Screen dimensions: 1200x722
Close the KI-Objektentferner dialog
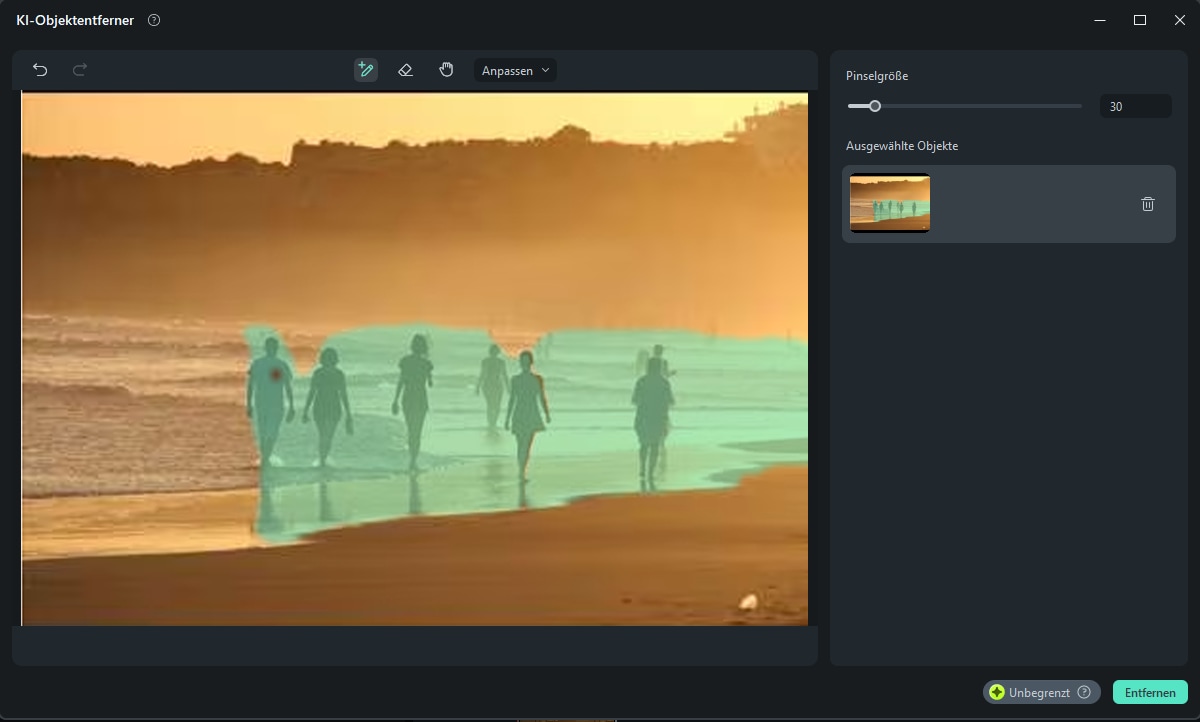[x=1179, y=20]
